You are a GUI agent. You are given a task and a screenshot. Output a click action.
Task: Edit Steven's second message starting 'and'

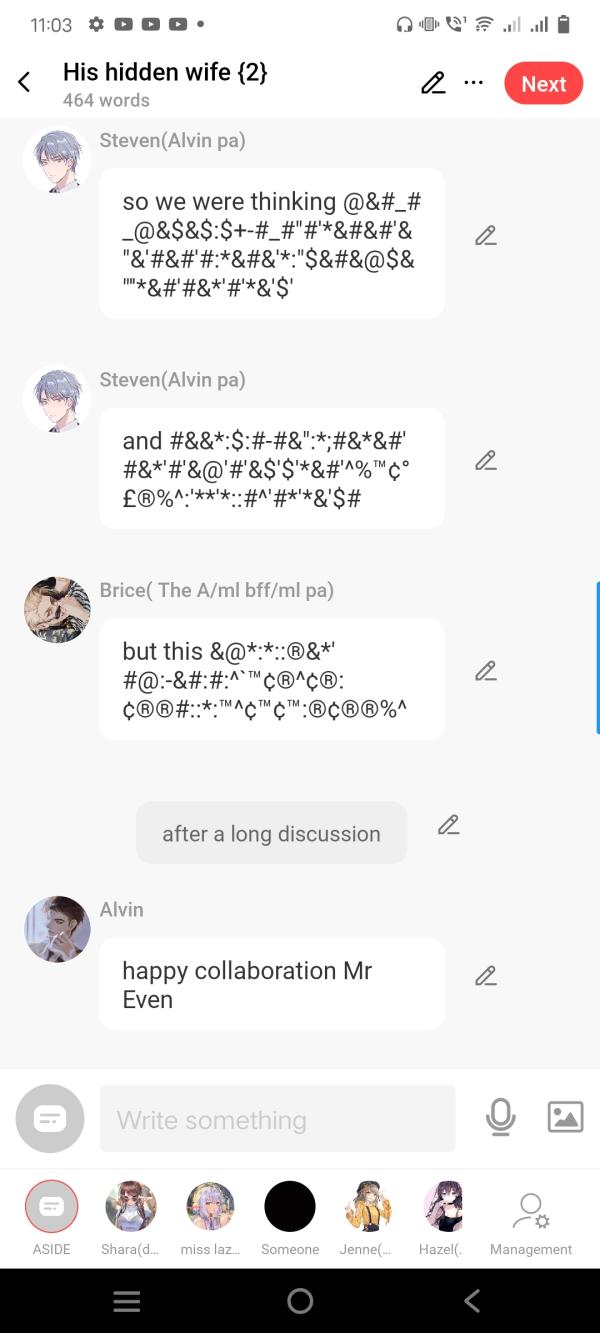(486, 461)
